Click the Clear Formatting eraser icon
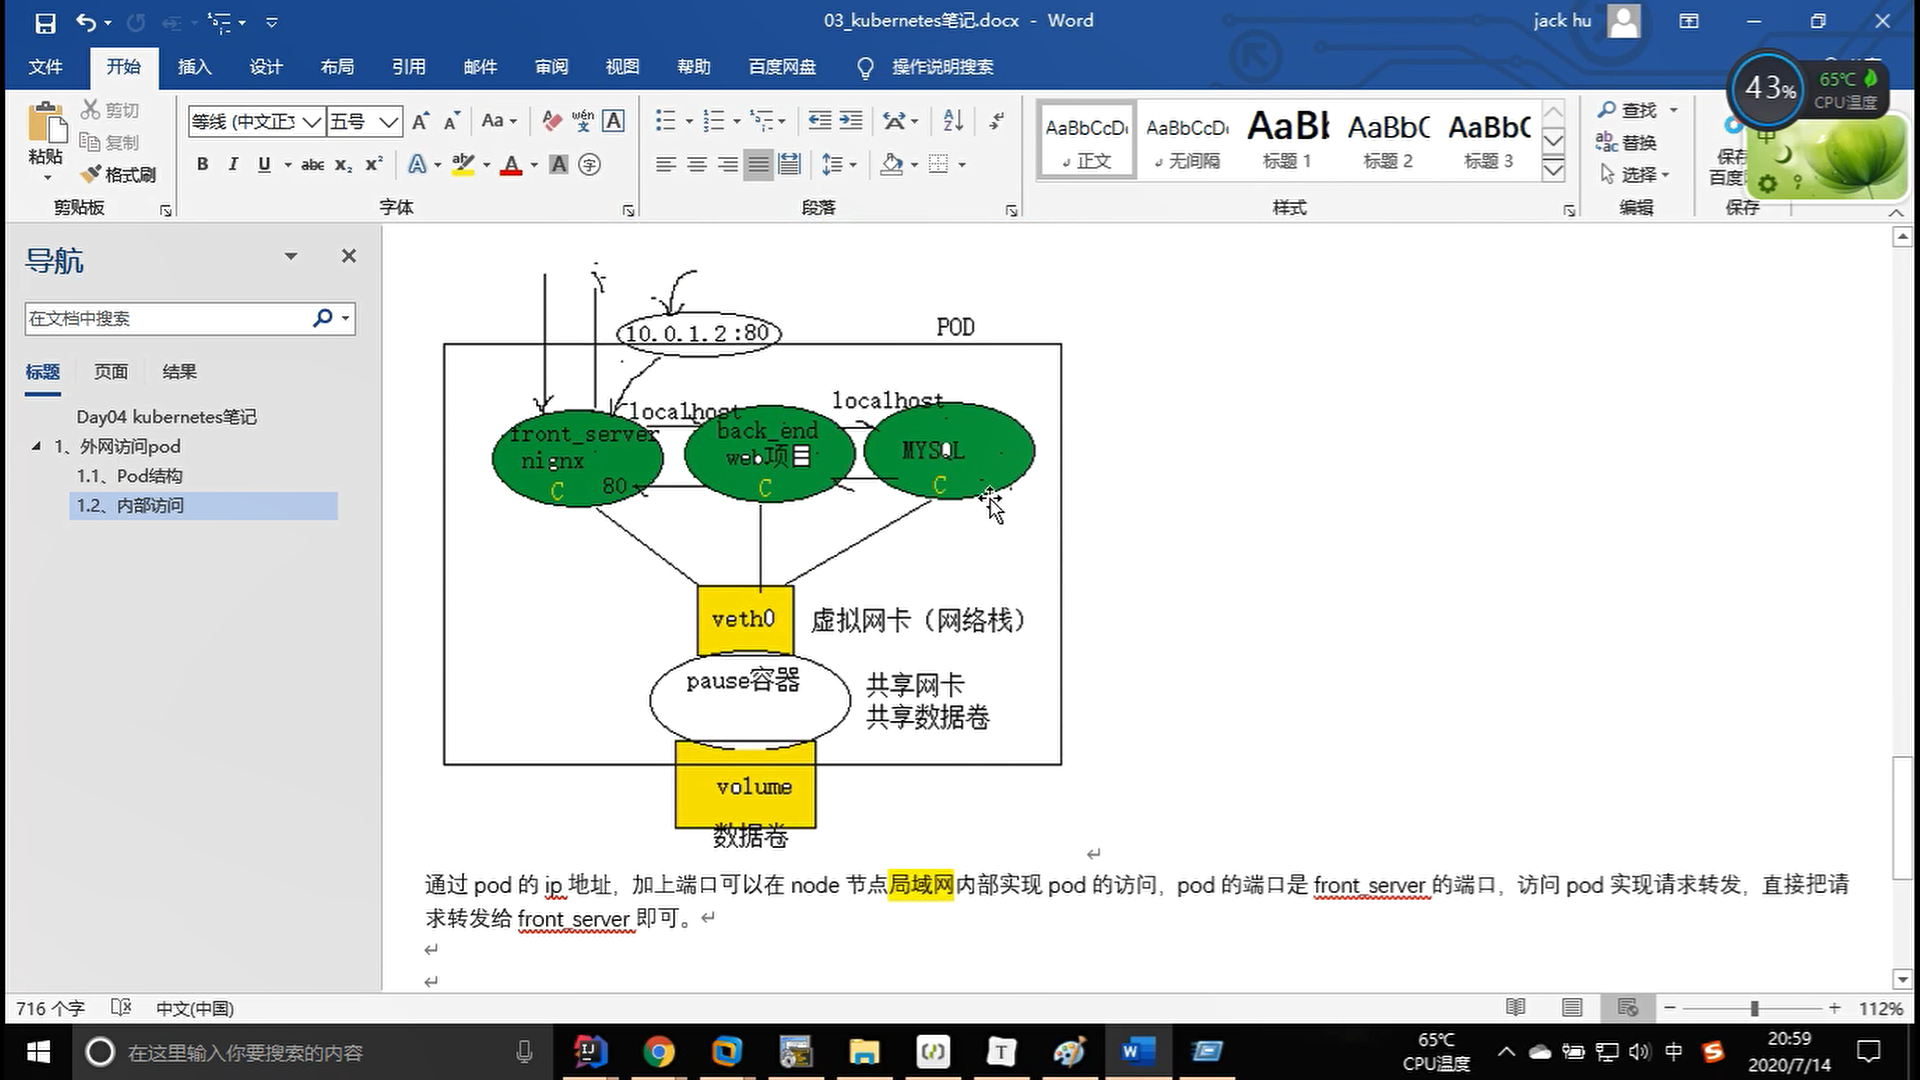The image size is (1920, 1080). pos(551,121)
